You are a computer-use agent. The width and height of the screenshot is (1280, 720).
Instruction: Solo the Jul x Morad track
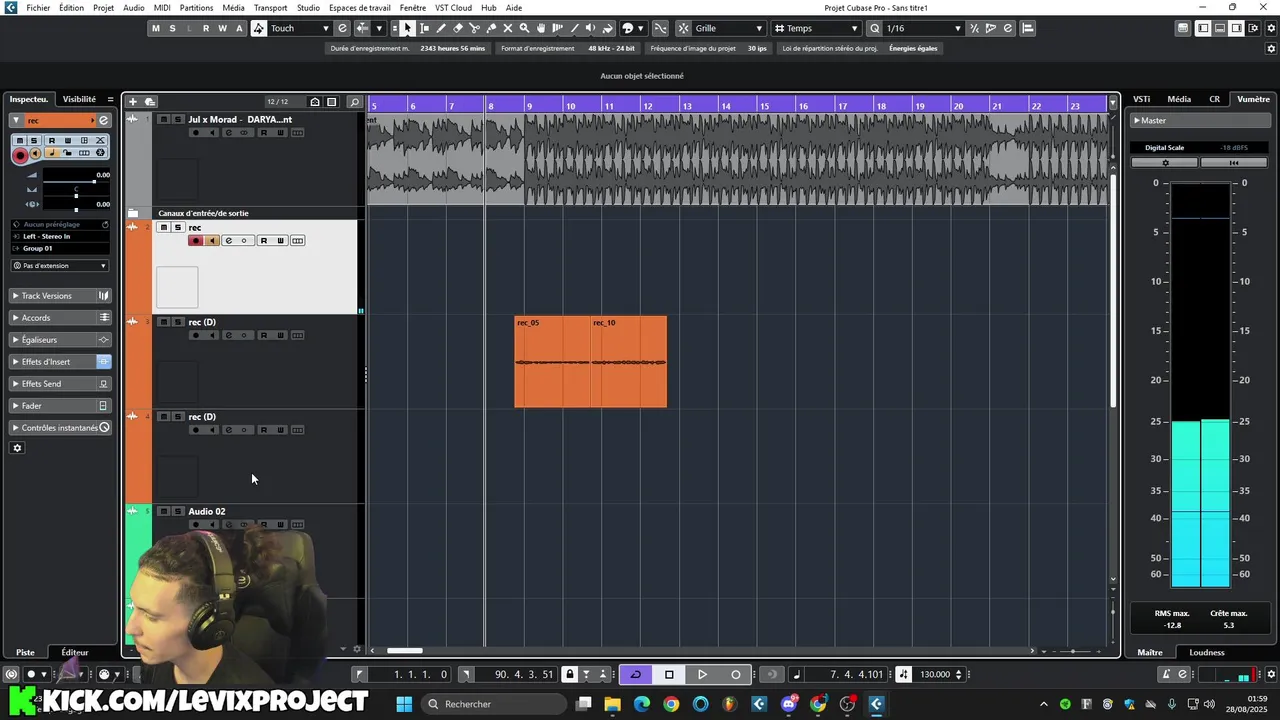point(178,119)
